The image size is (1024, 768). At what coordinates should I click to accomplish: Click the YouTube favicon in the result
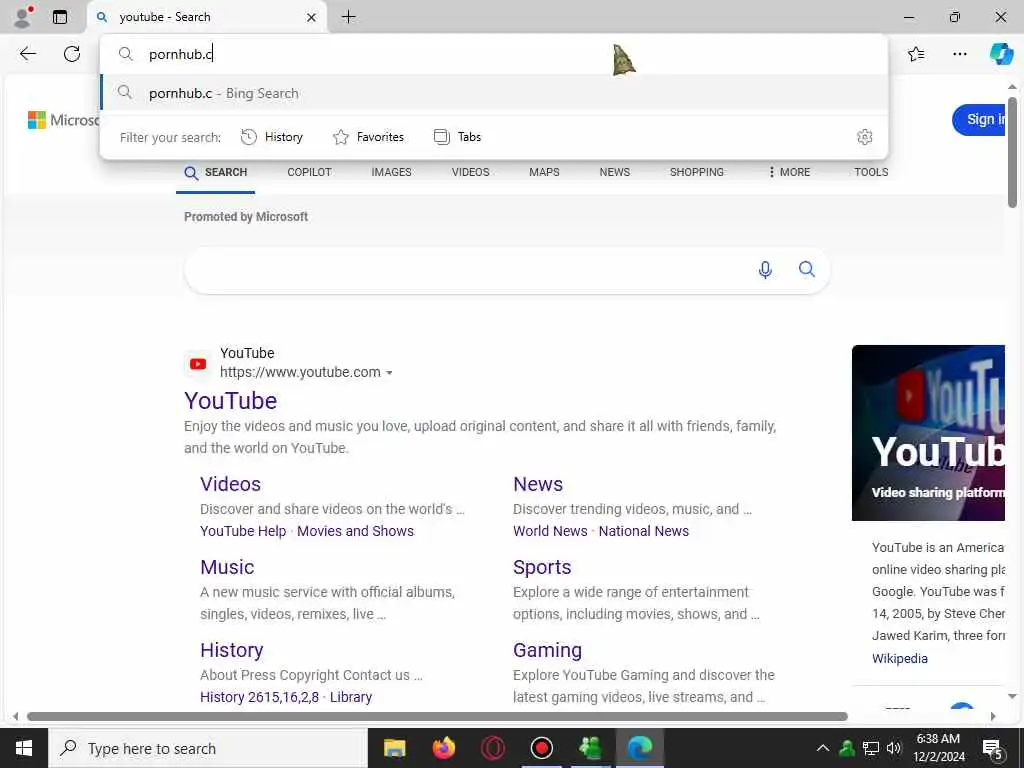198,364
